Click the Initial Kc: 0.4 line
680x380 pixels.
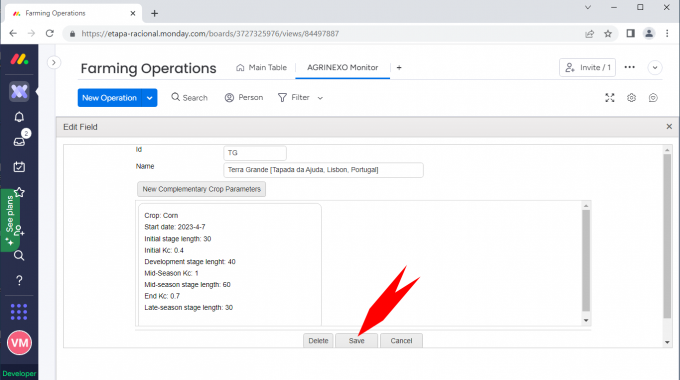coord(164,250)
